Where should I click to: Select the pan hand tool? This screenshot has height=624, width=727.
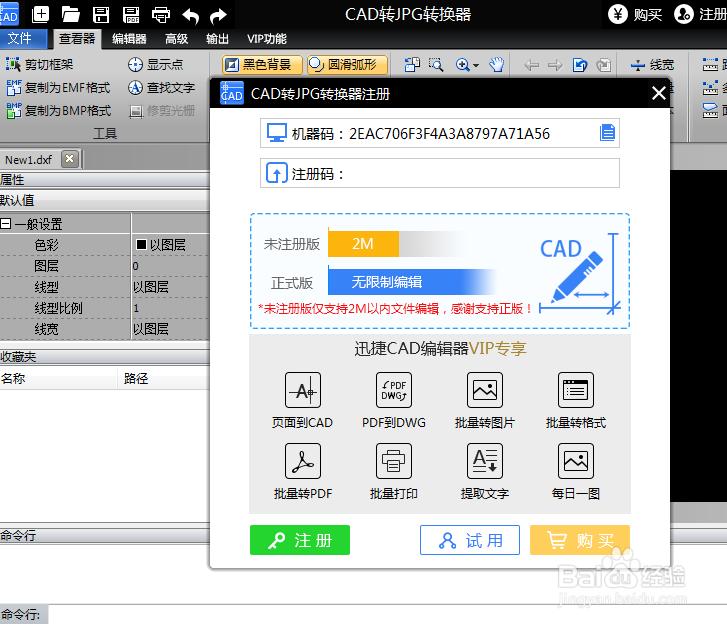coord(497,65)
